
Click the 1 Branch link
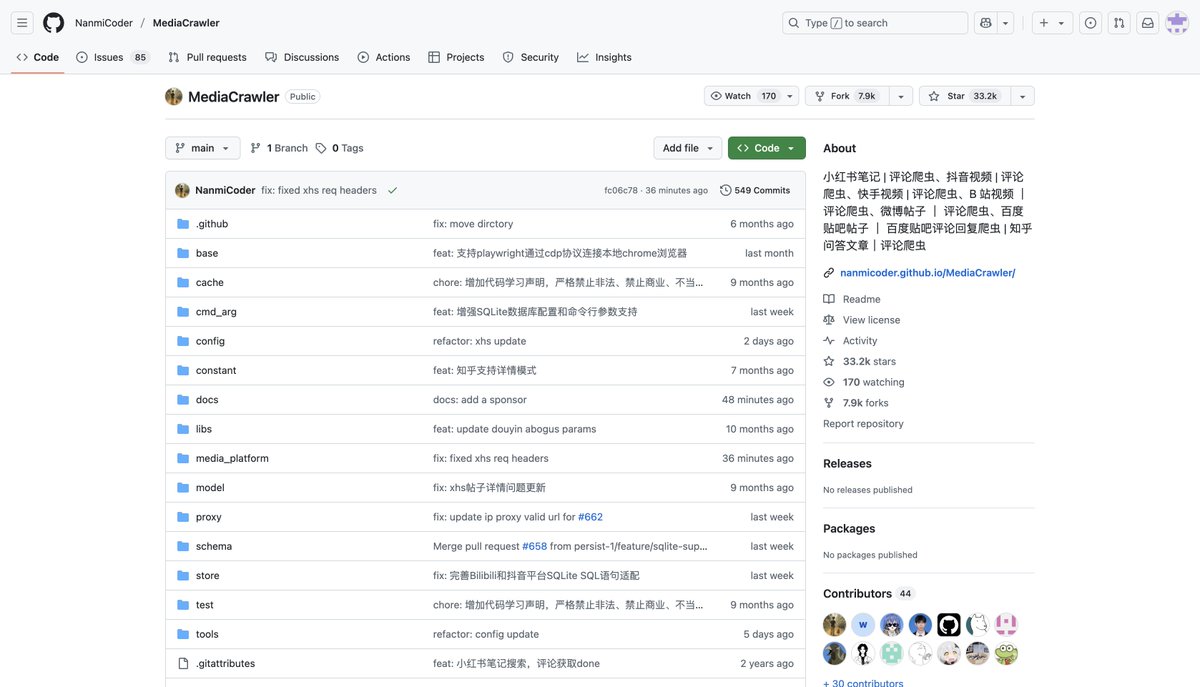click(x=279, y=148)
